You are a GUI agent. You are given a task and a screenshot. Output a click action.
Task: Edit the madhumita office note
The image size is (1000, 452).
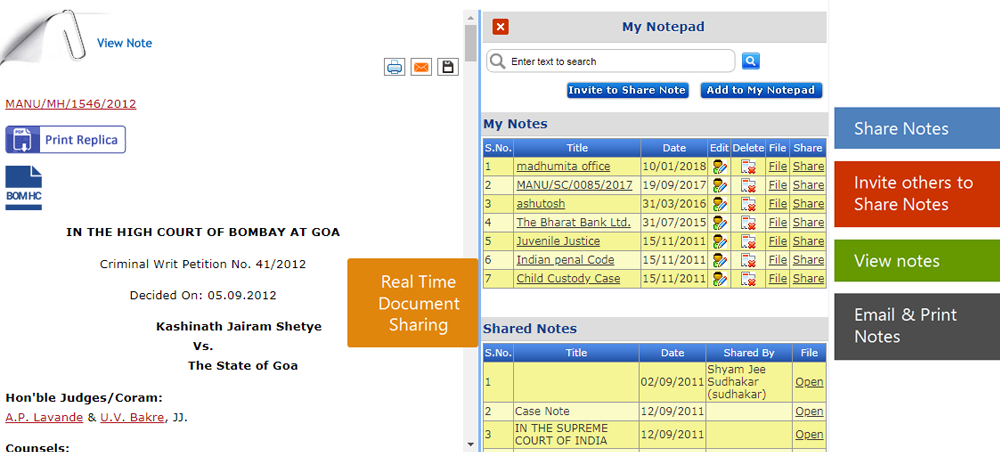(x=719, y=167)
